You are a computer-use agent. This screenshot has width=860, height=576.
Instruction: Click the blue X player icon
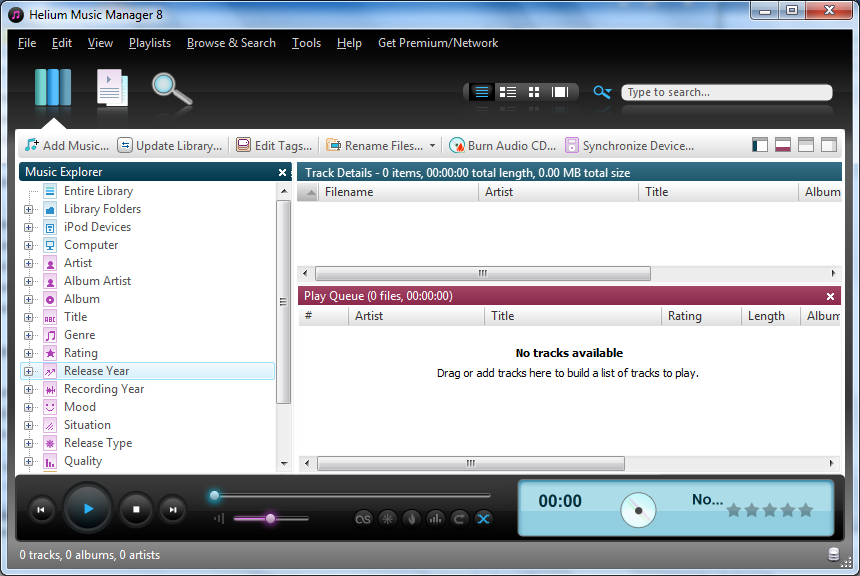pos(483,519)
